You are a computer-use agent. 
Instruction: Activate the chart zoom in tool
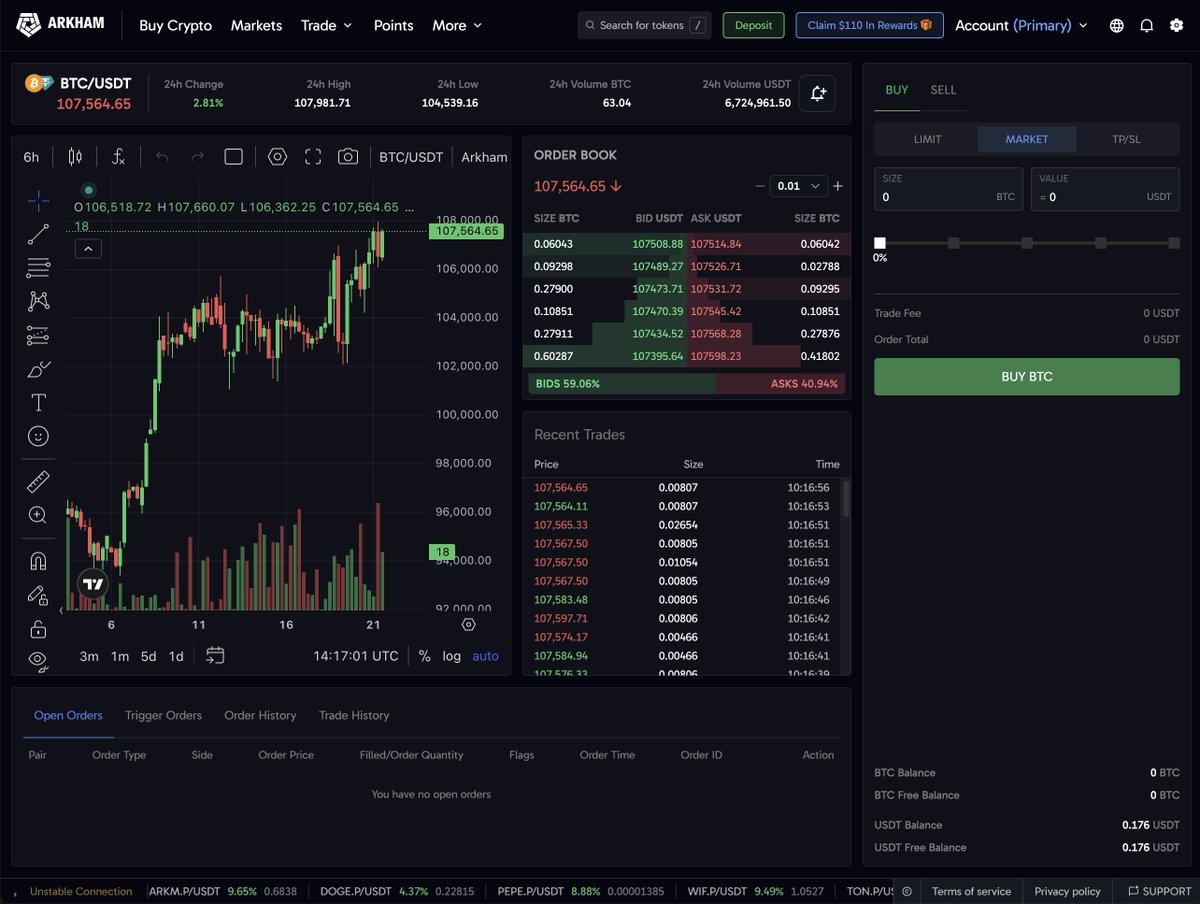38,515
